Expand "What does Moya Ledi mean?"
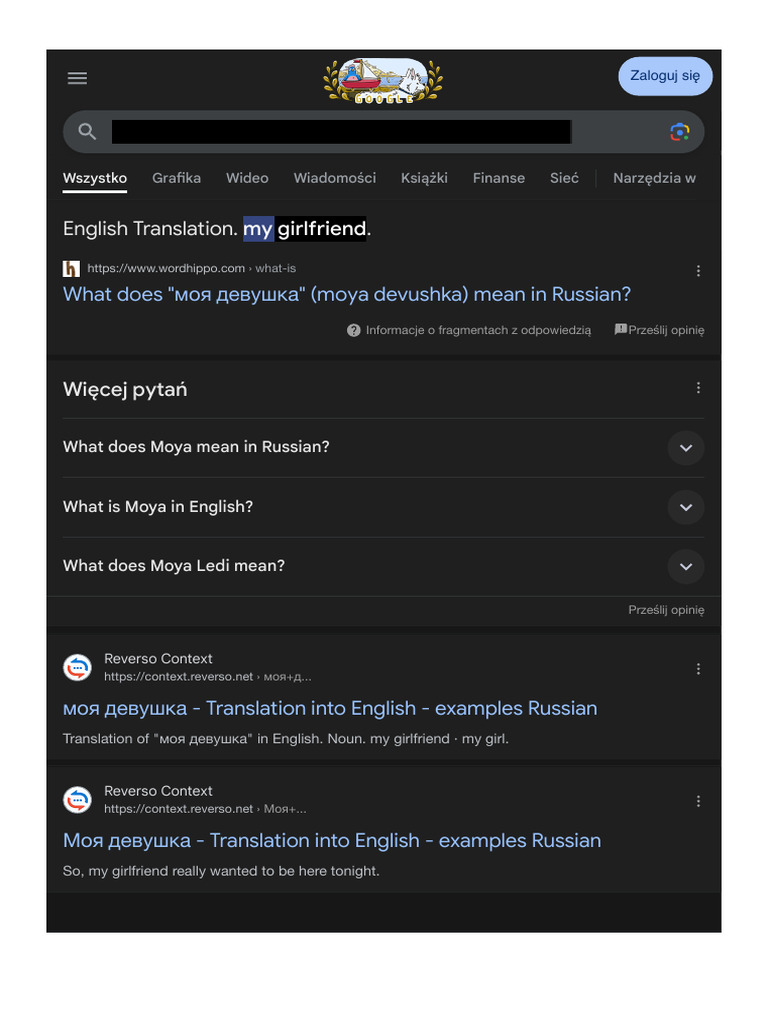Screen dimensions: 768x1024 click(x=685, y=567)
